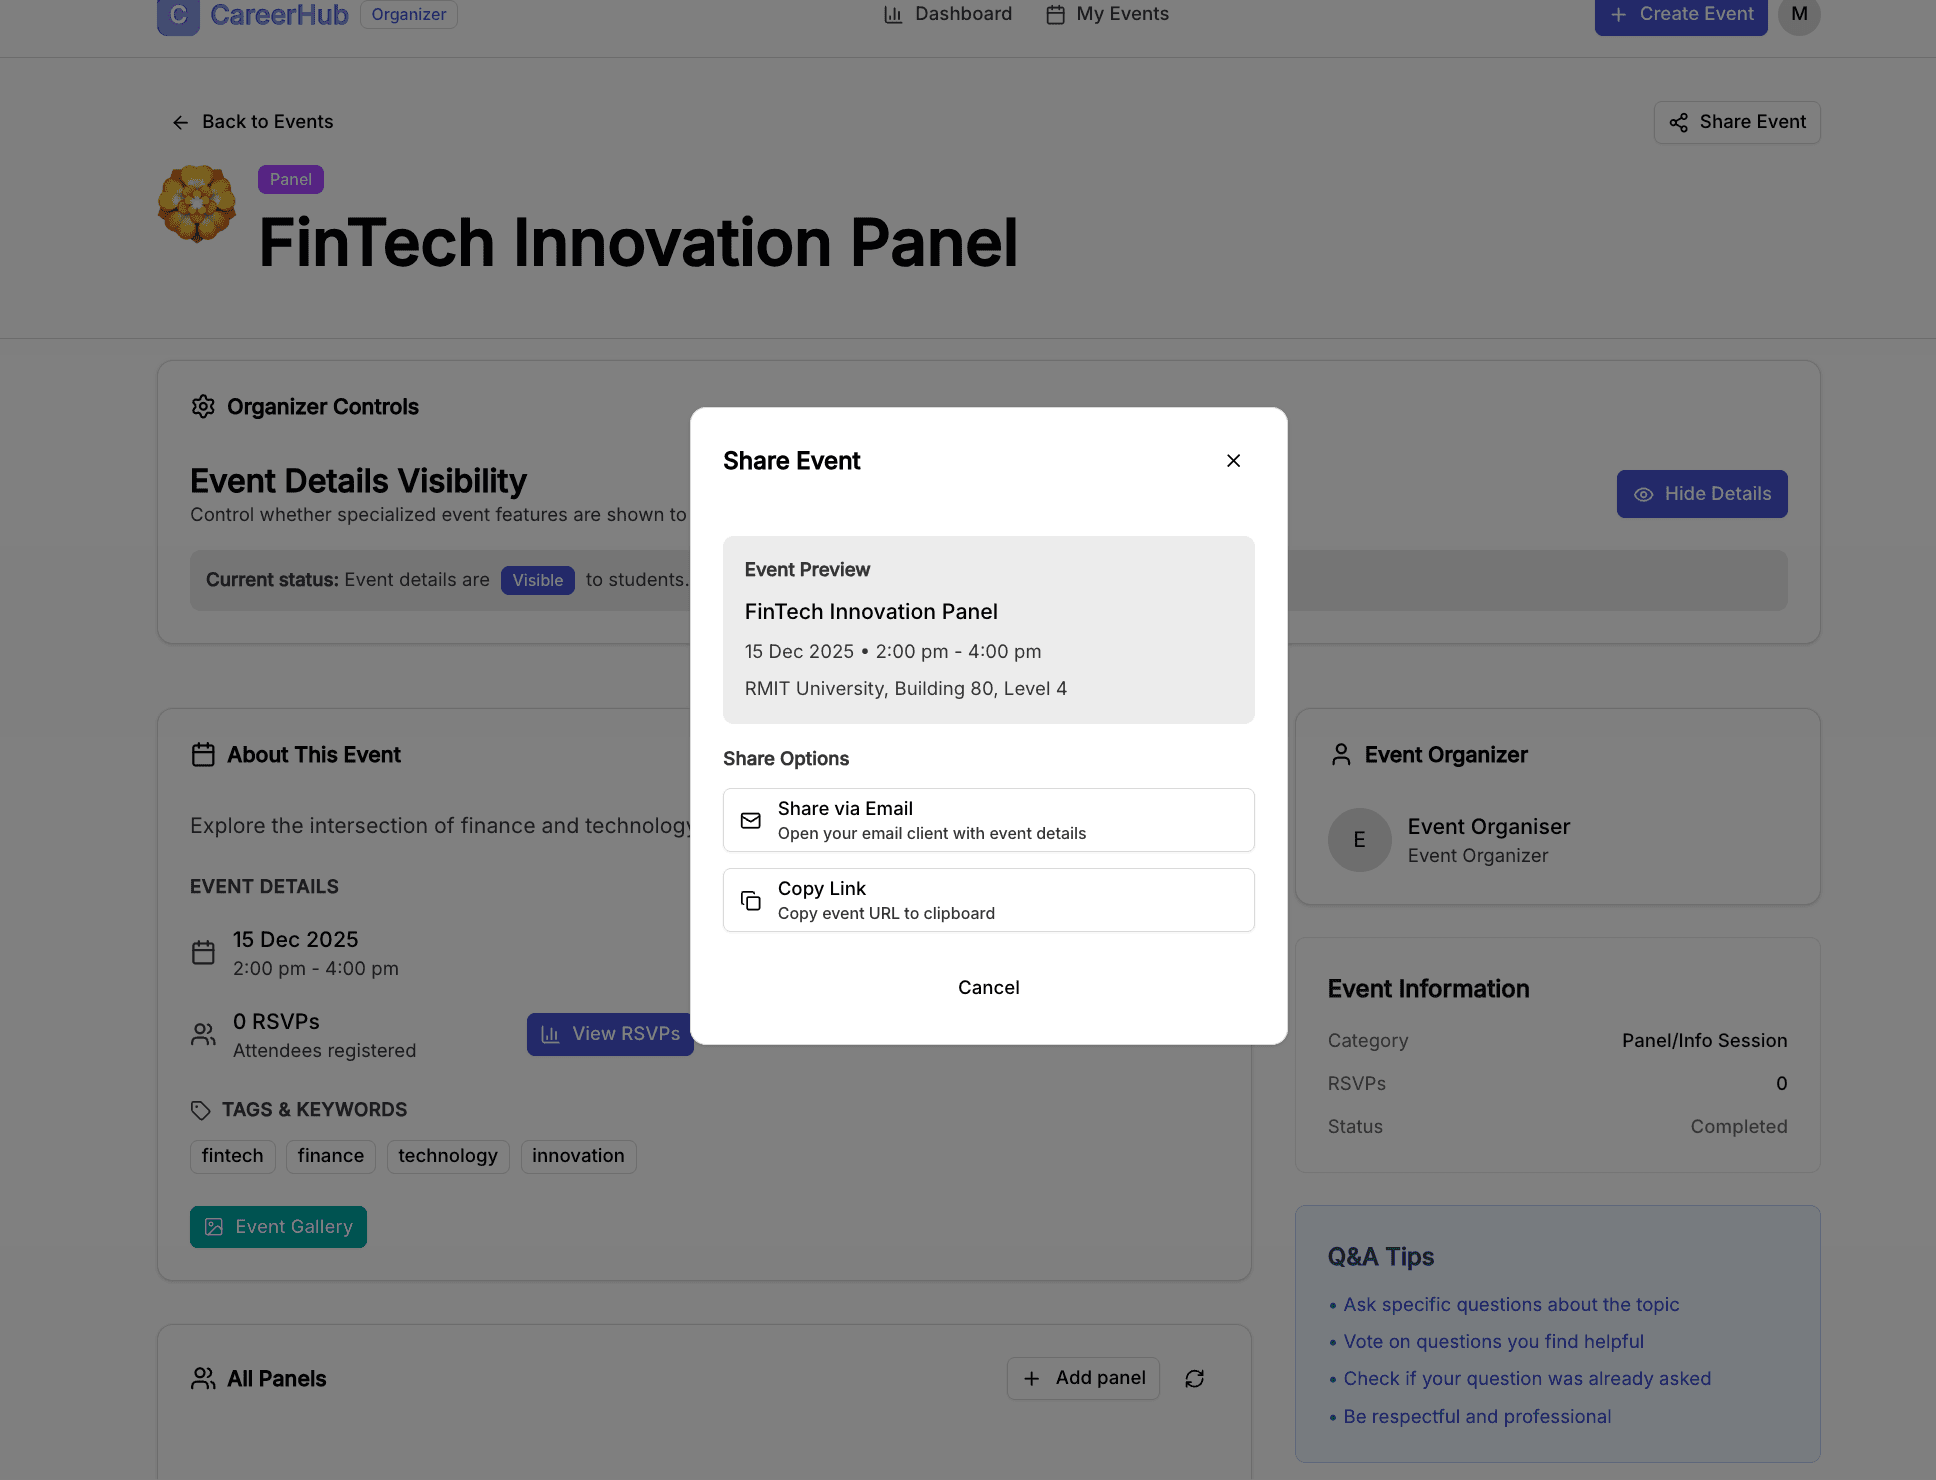The width and height of the screenshot is (1936, 1480).
Task: Click the Share via Email option
Action: point(988,820)
